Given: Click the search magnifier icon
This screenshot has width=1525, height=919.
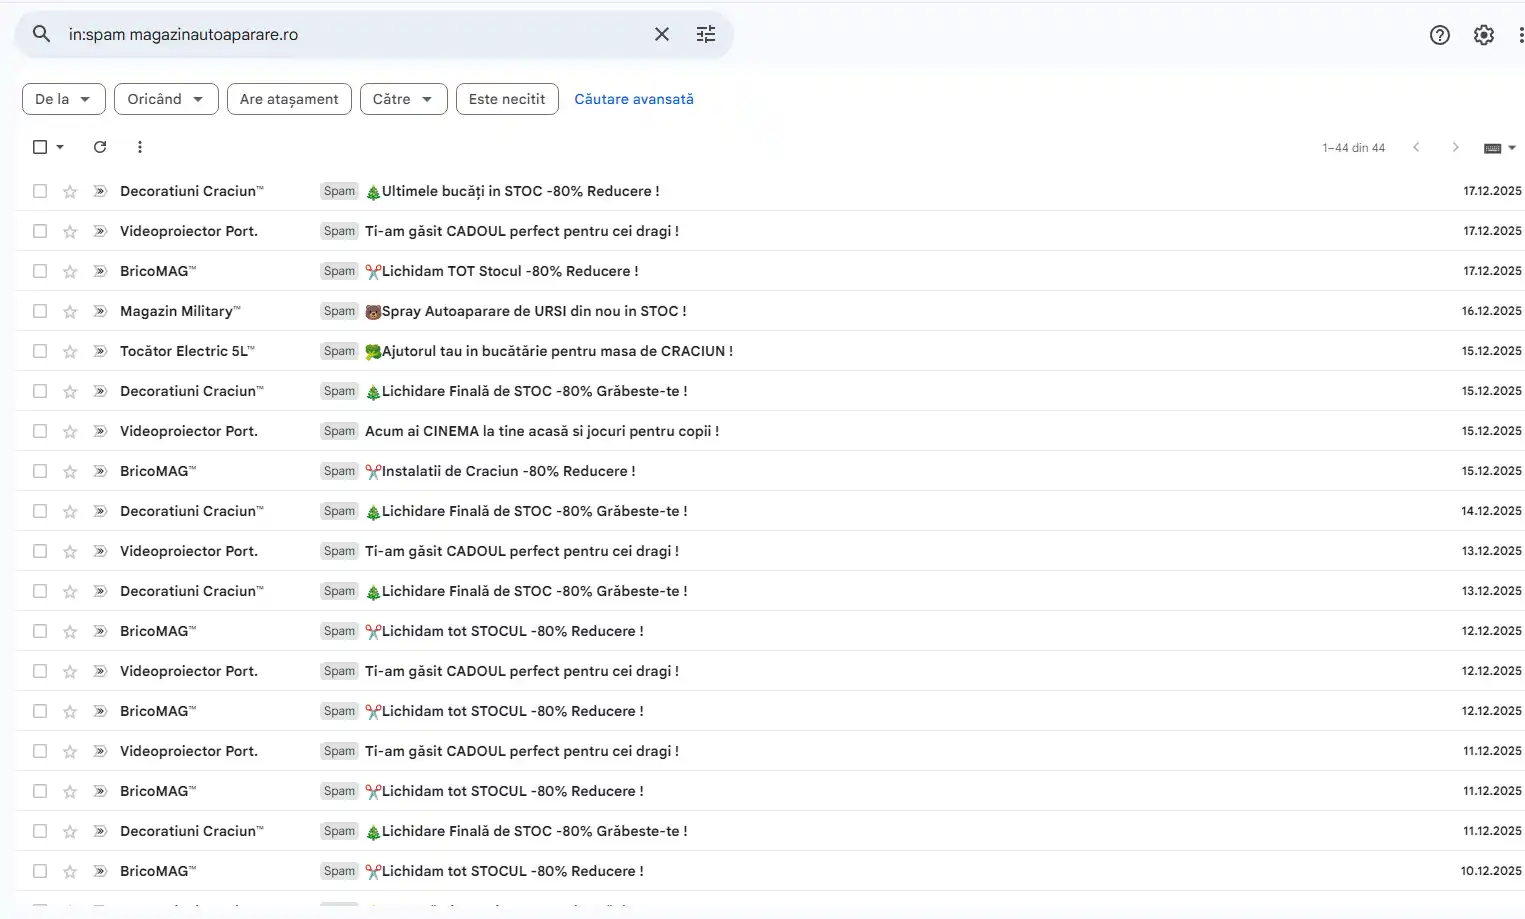Looking at the screenshot, I should point(41,34).
